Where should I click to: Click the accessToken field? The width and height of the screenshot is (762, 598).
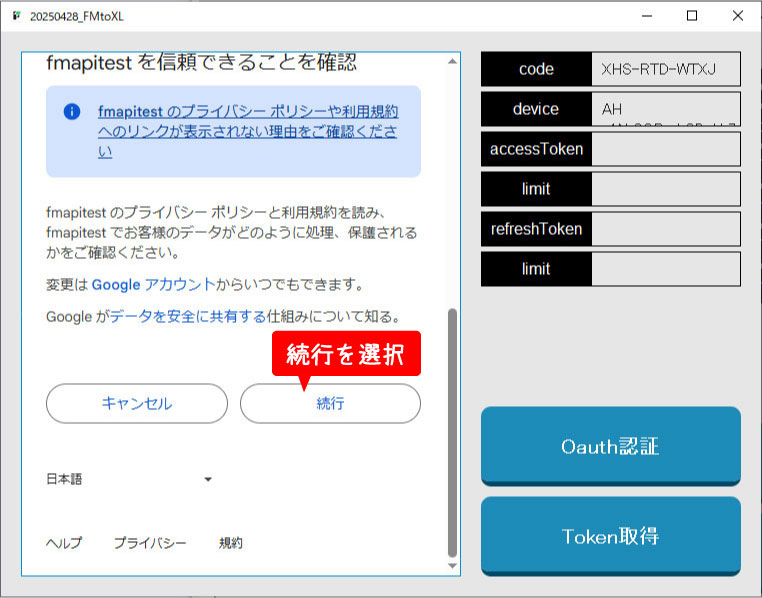coord(666,149)
